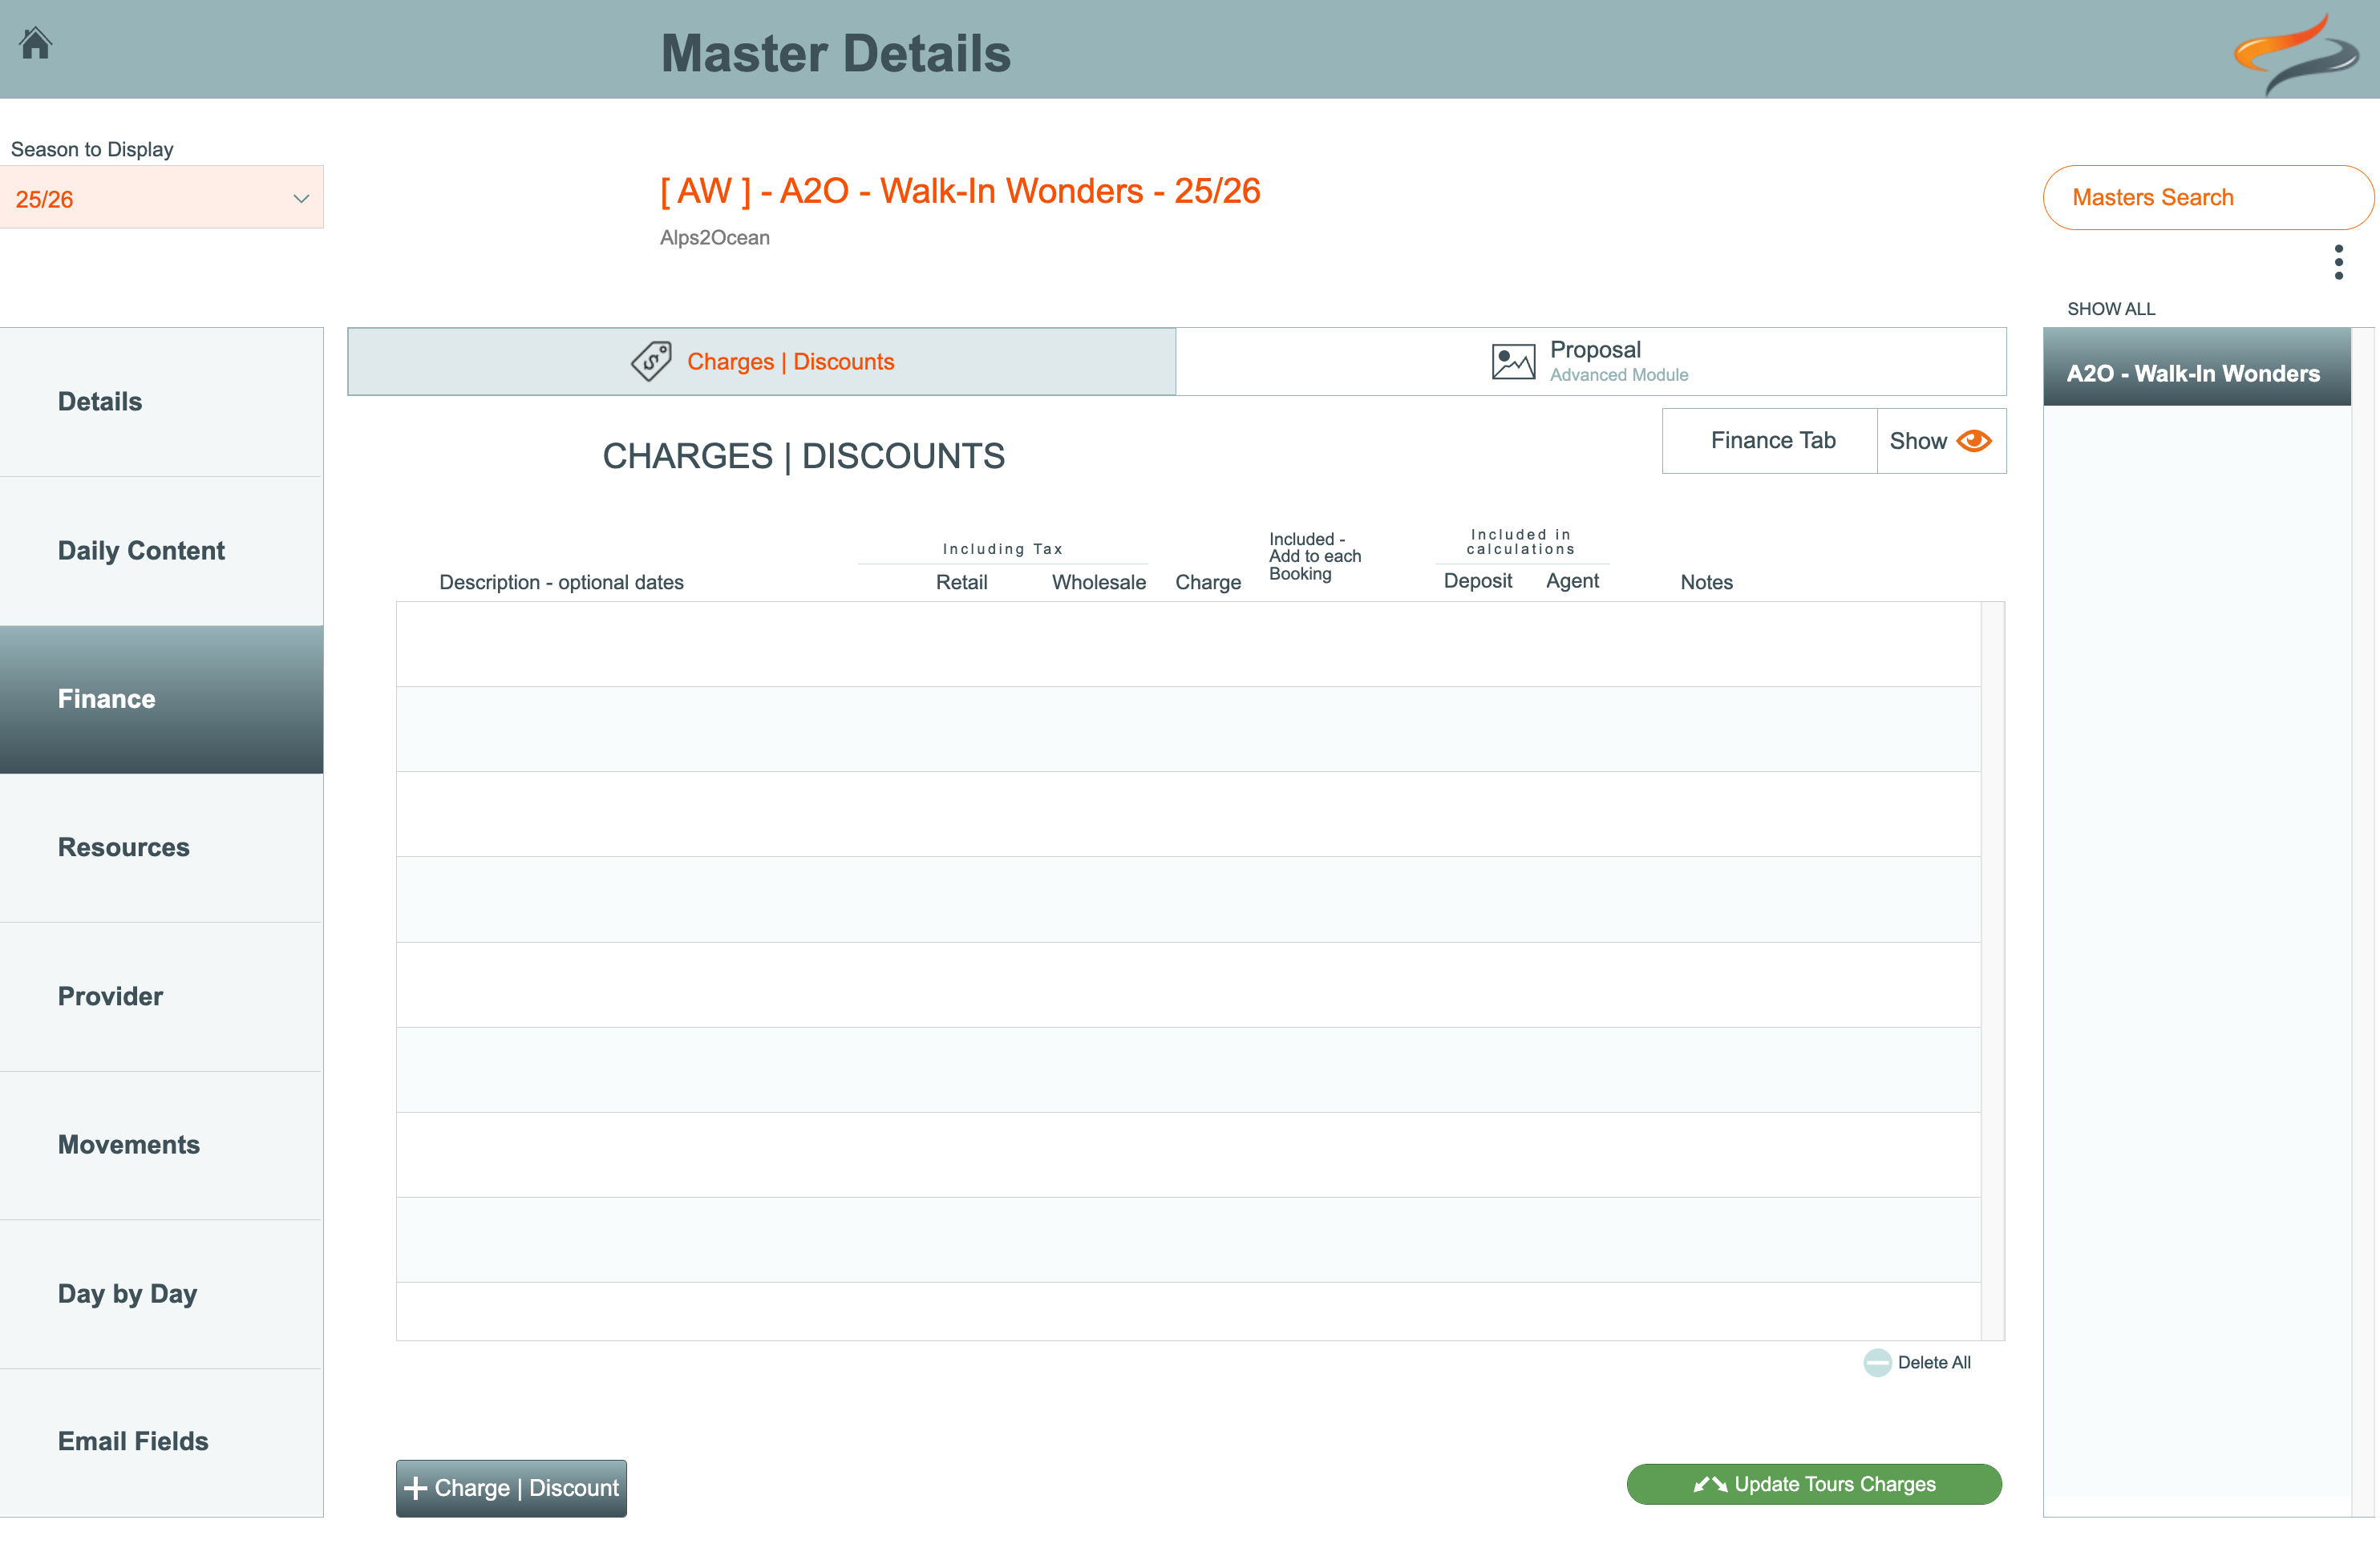Open the Movements section
Screen dimensions: 2380x1544
(x=162, y=1145)
